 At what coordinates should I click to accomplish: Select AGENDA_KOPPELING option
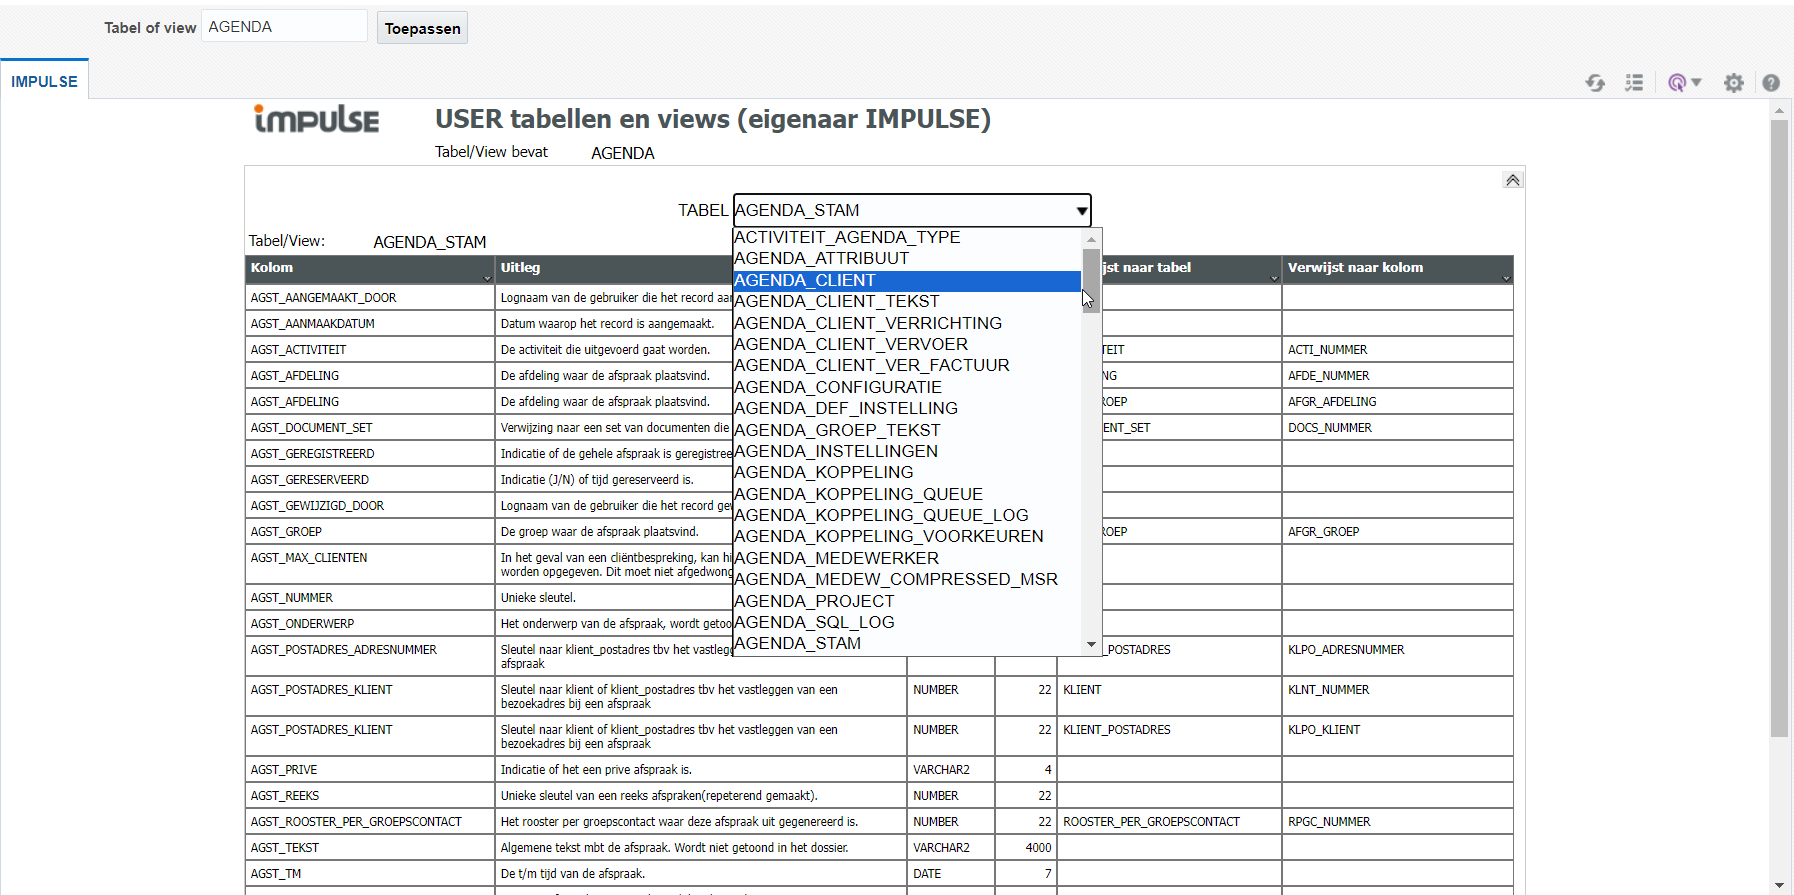click(907, 472)
